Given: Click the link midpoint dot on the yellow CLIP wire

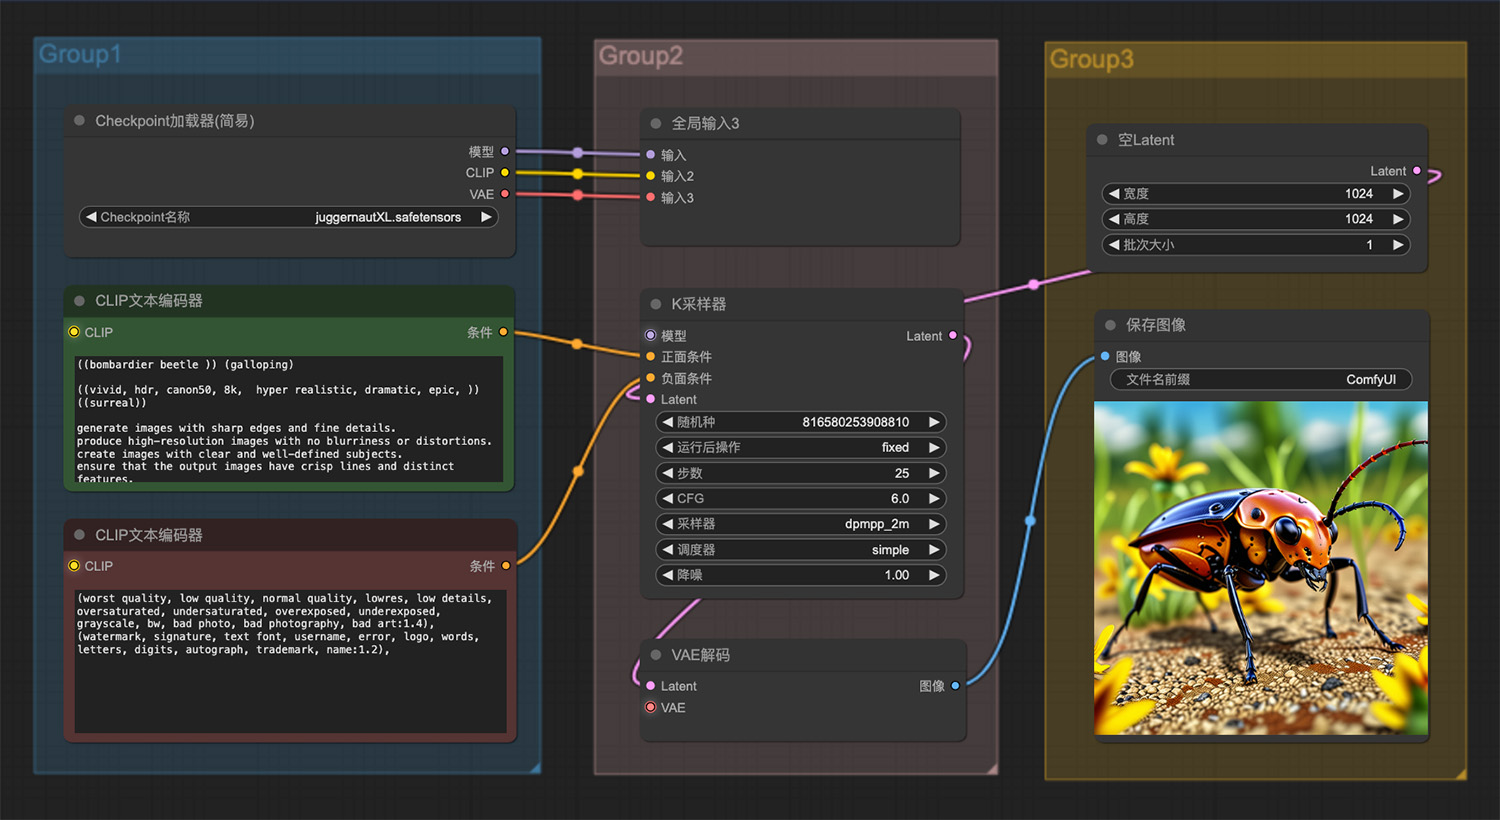Looking at the screenshot, I should click(x=578, y=174).
